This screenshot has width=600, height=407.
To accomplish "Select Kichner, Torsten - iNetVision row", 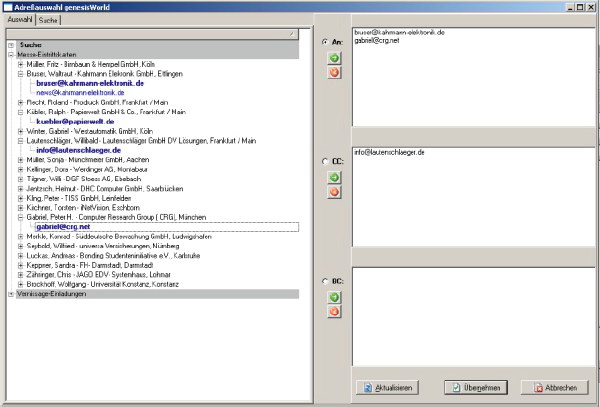I will click(83, 208).
